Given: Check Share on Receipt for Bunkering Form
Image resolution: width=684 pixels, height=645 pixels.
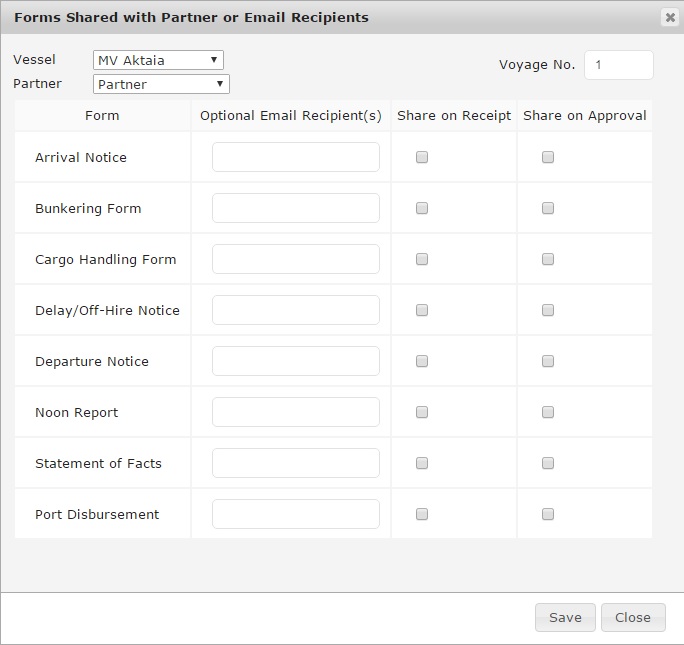Looking at the screenshot, I should point(422,208).
